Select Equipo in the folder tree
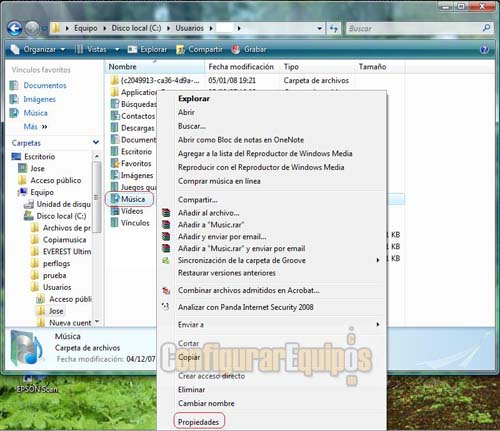This screenshot has width=500, height=431. [42, 192]
